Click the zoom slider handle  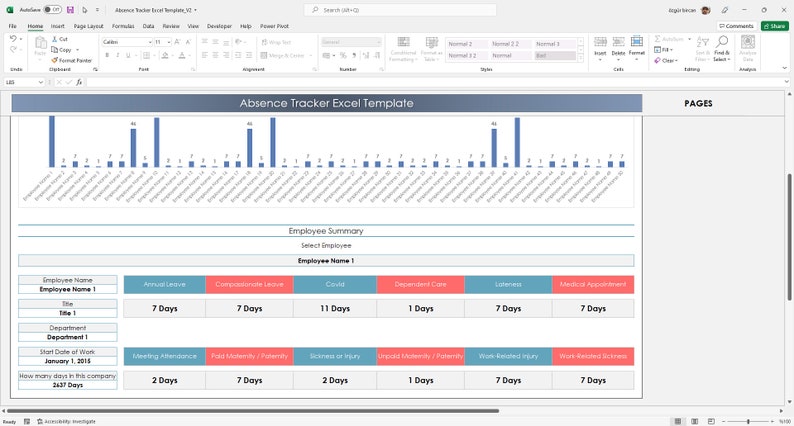tap(748, 421)
